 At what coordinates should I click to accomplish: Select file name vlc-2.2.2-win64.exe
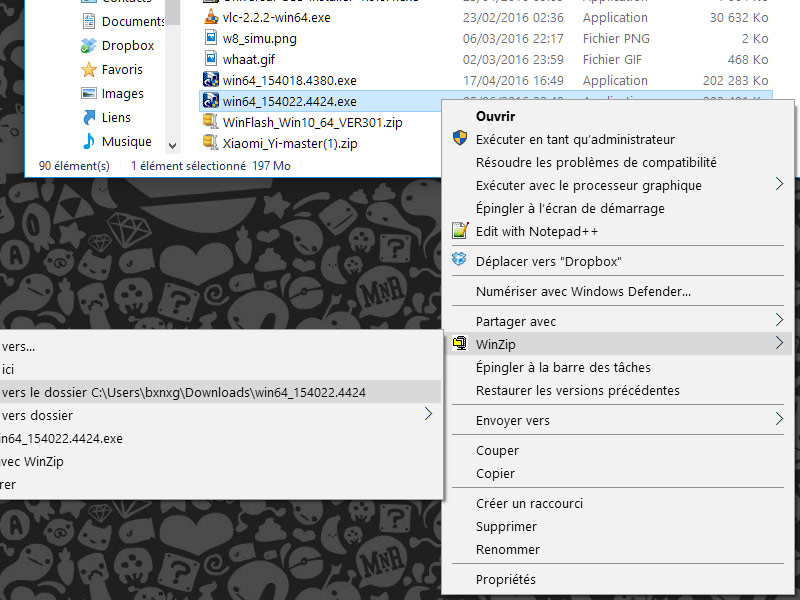coord(277,17)
